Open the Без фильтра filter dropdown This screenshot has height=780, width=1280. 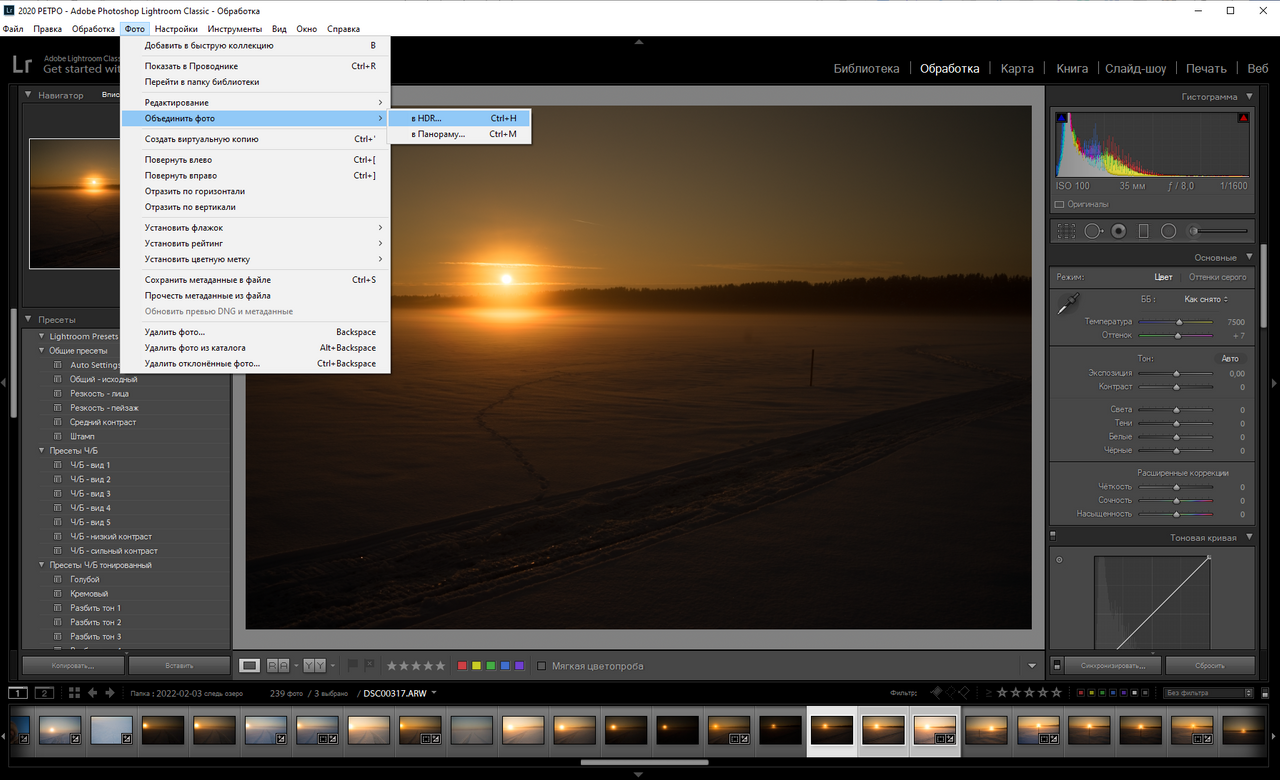coord(1208,693)
